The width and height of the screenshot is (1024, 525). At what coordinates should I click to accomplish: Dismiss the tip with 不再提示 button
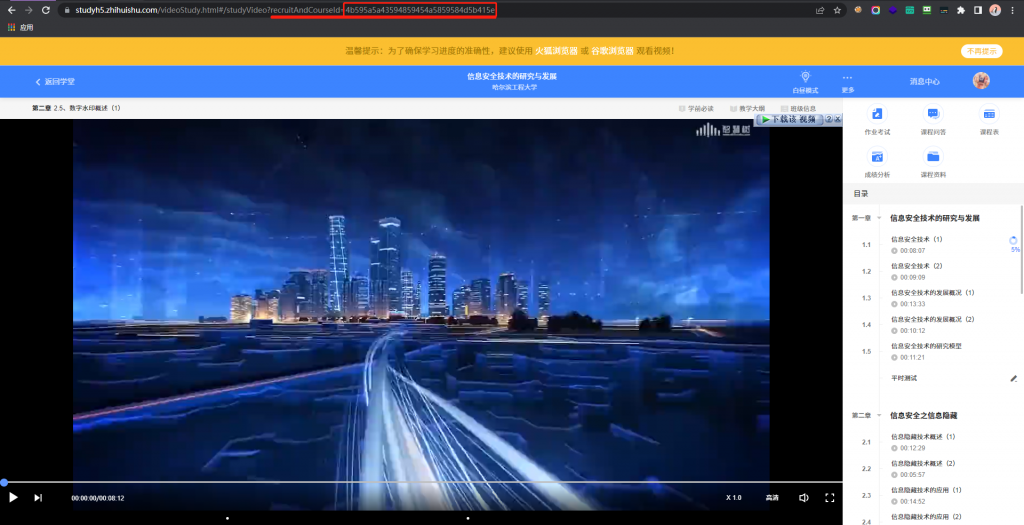tap(982, 51)
